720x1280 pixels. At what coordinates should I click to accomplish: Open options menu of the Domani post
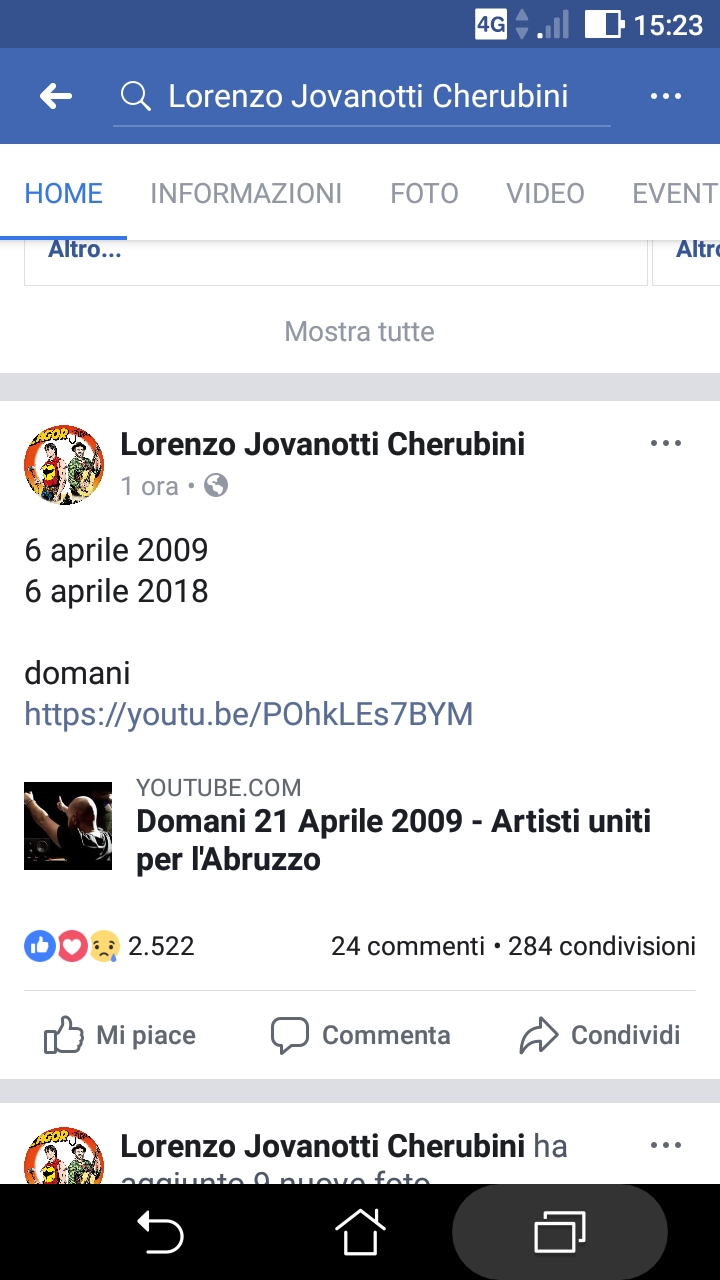coord(665,443)
